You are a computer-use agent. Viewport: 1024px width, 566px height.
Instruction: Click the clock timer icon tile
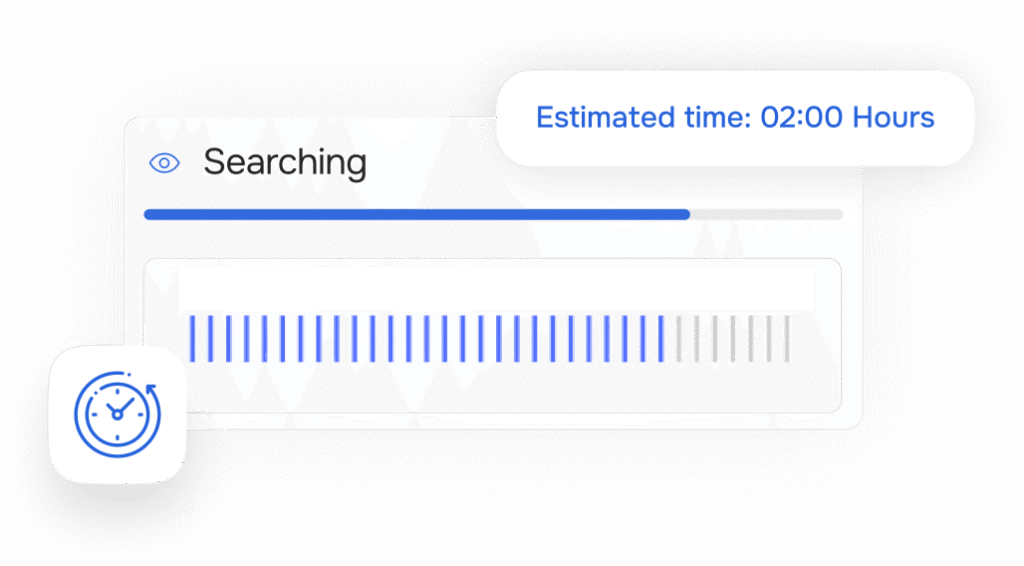[x=117, y=414]
